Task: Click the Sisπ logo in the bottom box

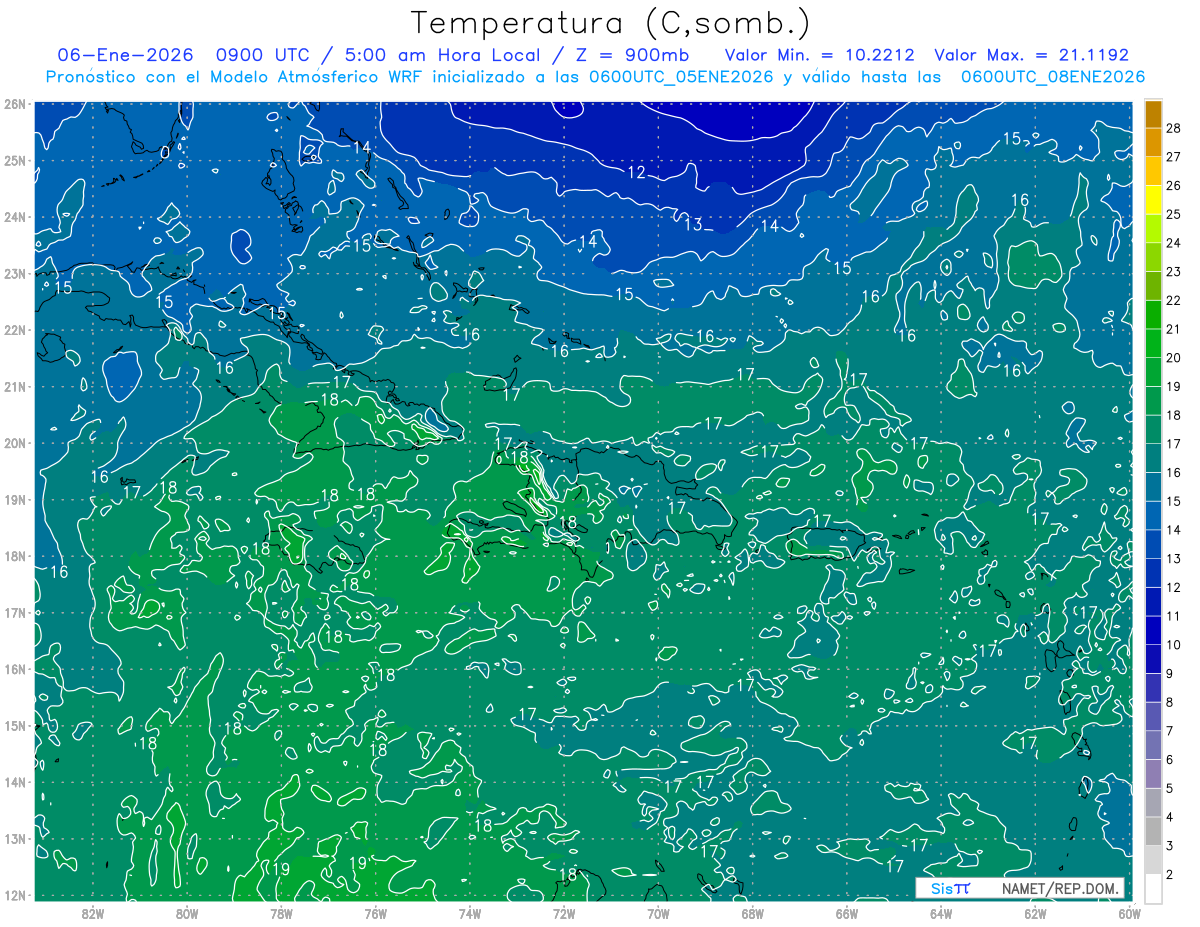Action: click(x=950, y=888)
